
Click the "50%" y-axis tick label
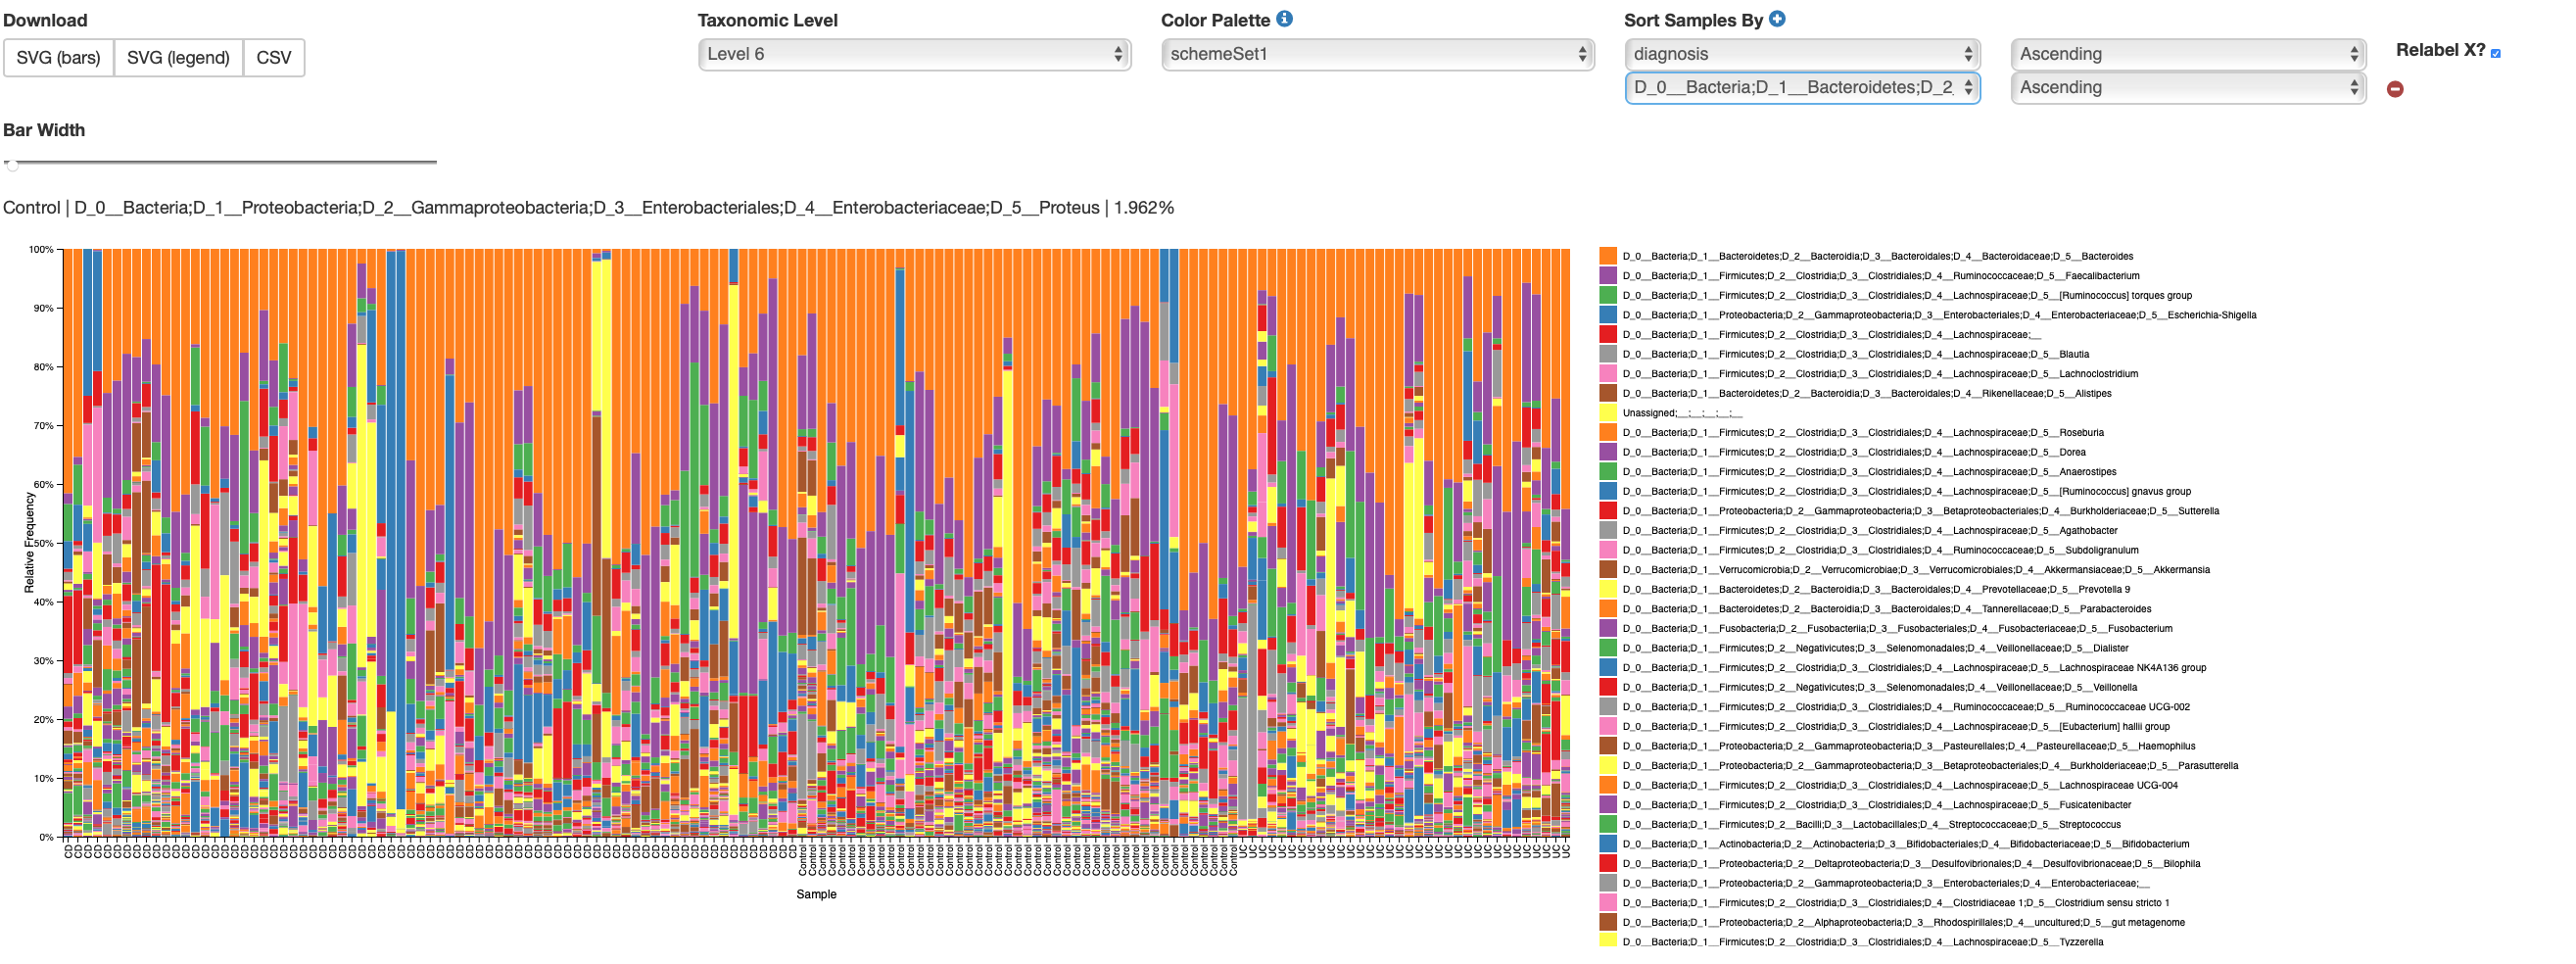(44, 543)
